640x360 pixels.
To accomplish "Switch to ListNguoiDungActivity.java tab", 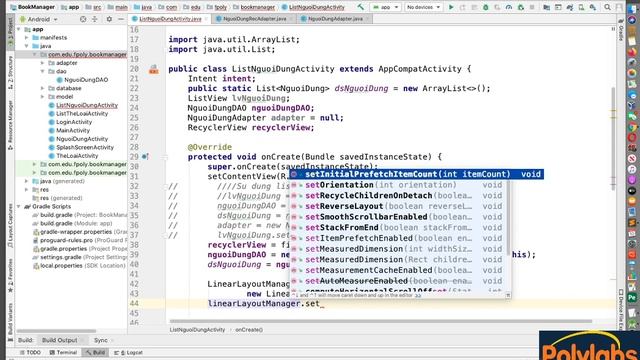I will tap(170, 19).
